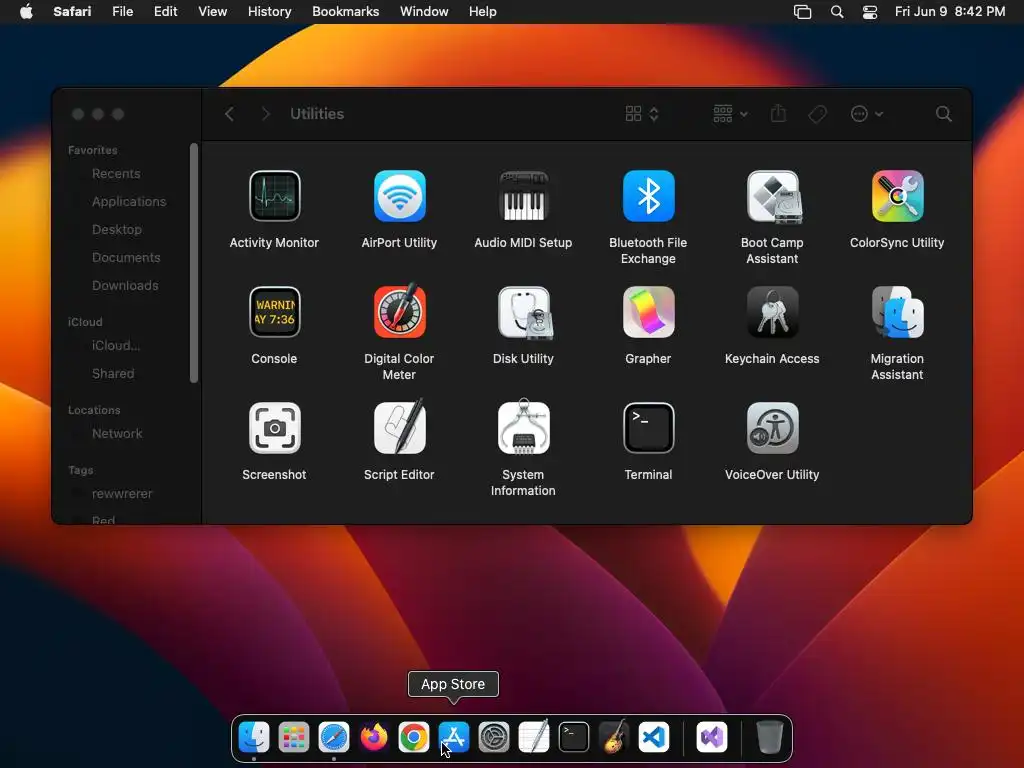Image resolution: width=1024 pixels, height=768 pixels.
Task: Click Finder icon in the Dock
Action: point(253,737)
